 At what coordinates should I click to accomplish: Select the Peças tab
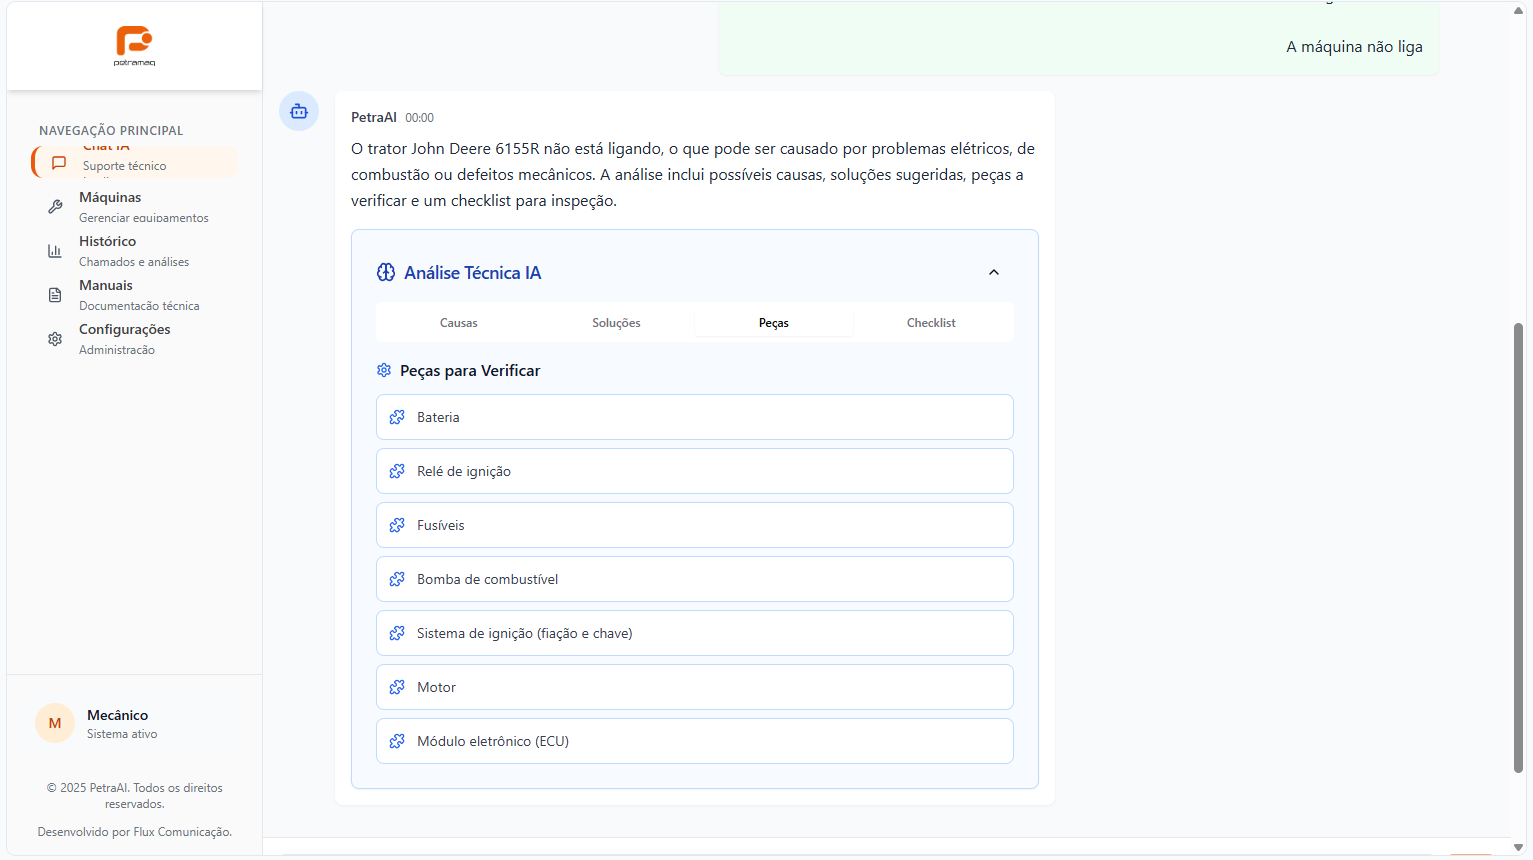point(774,323)
